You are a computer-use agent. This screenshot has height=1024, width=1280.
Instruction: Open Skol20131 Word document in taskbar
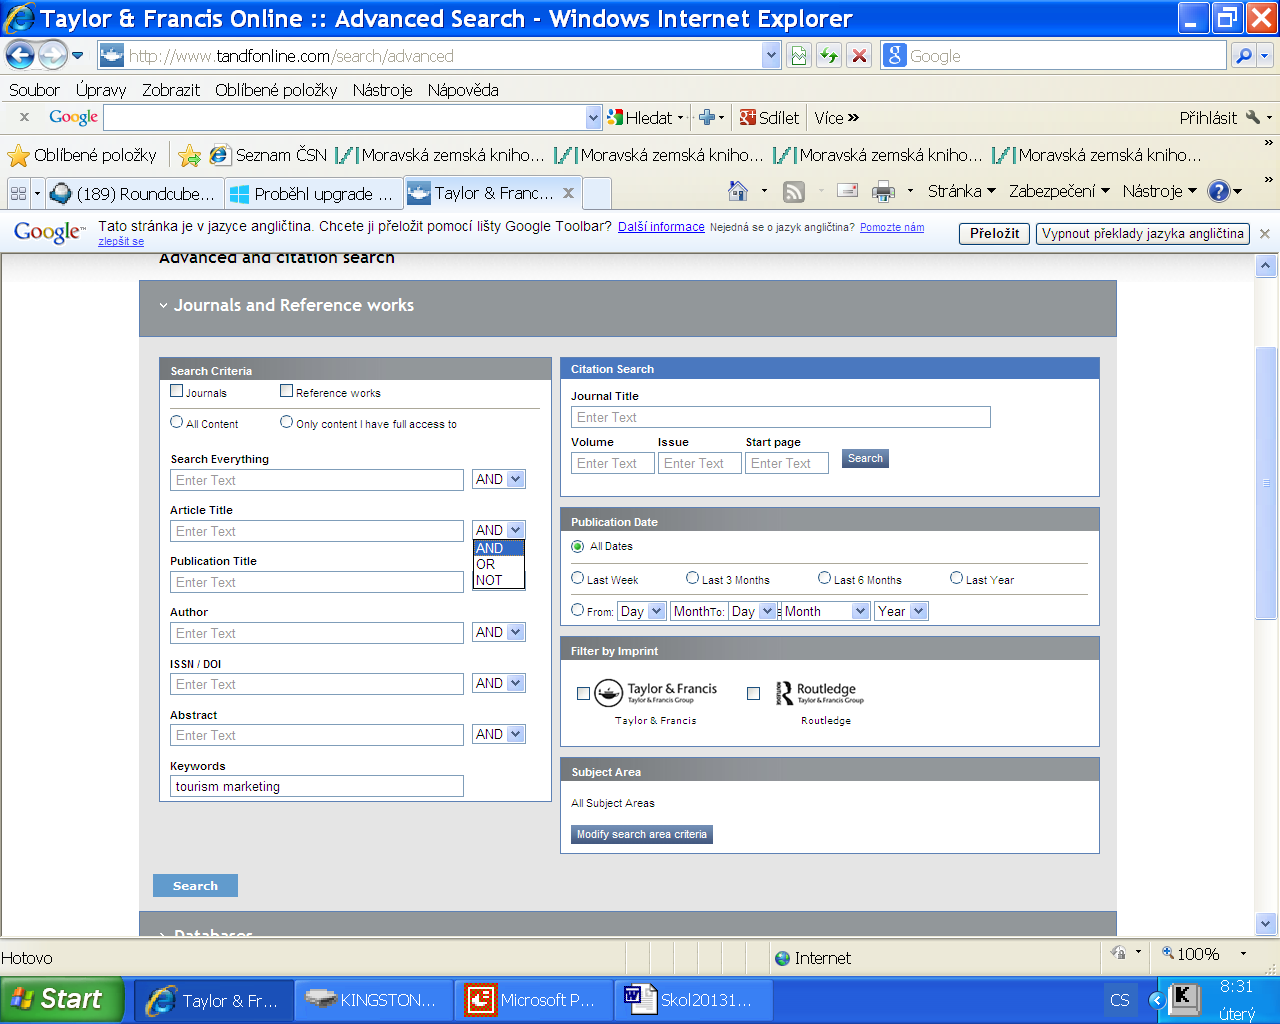pos(691,1000)
